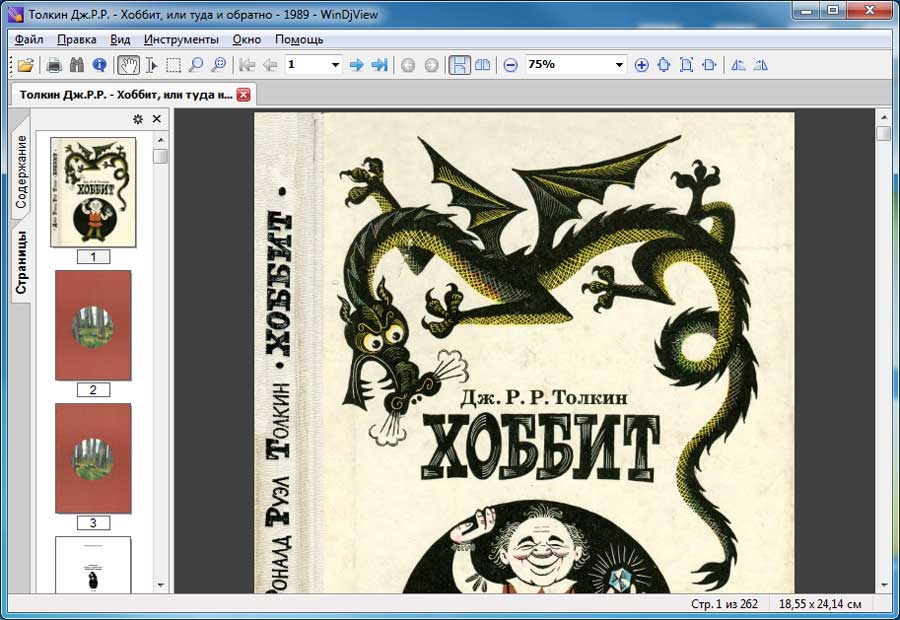Open the Окно menu

point(247,39)
